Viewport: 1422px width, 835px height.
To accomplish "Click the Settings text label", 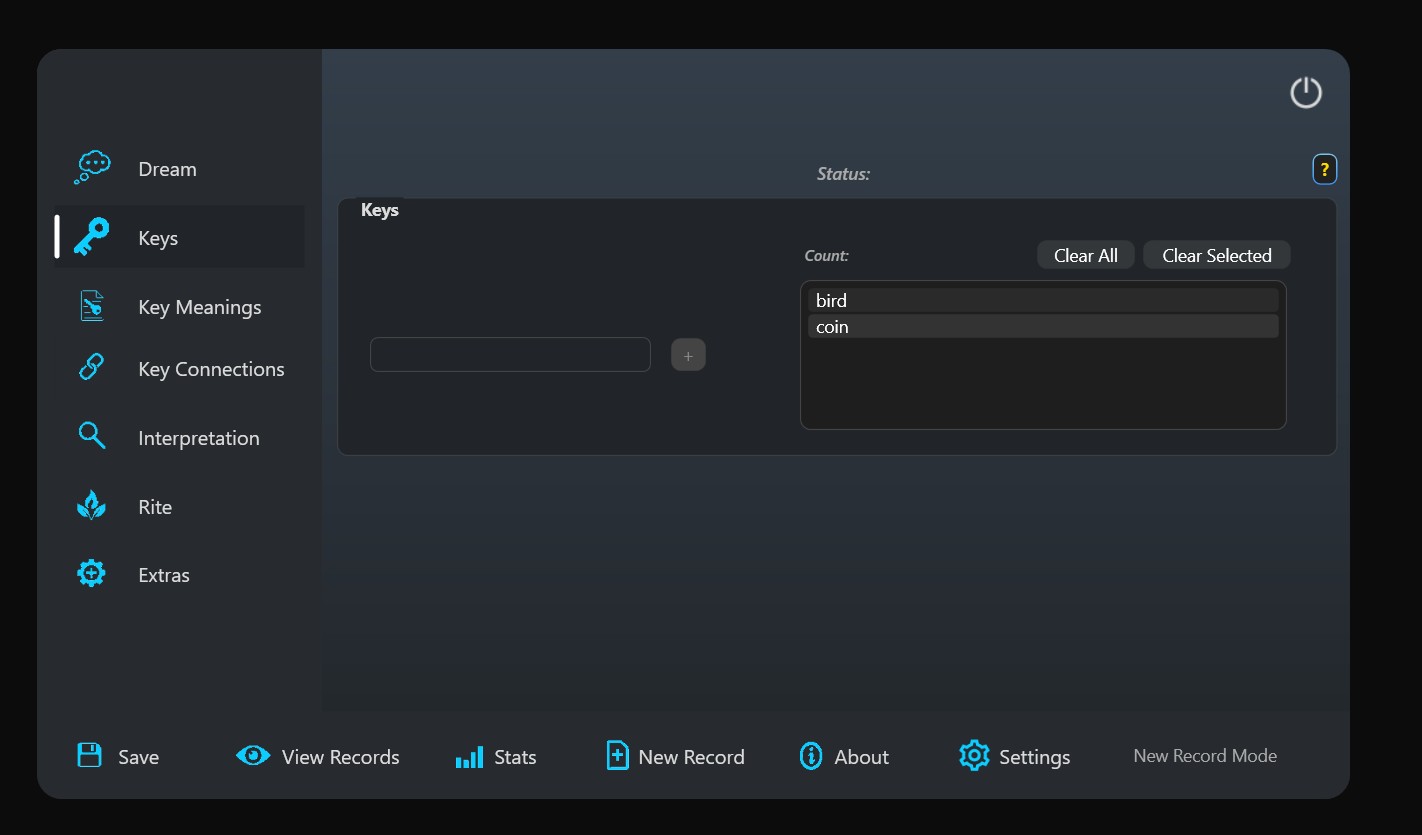I will coord(1034,757).
